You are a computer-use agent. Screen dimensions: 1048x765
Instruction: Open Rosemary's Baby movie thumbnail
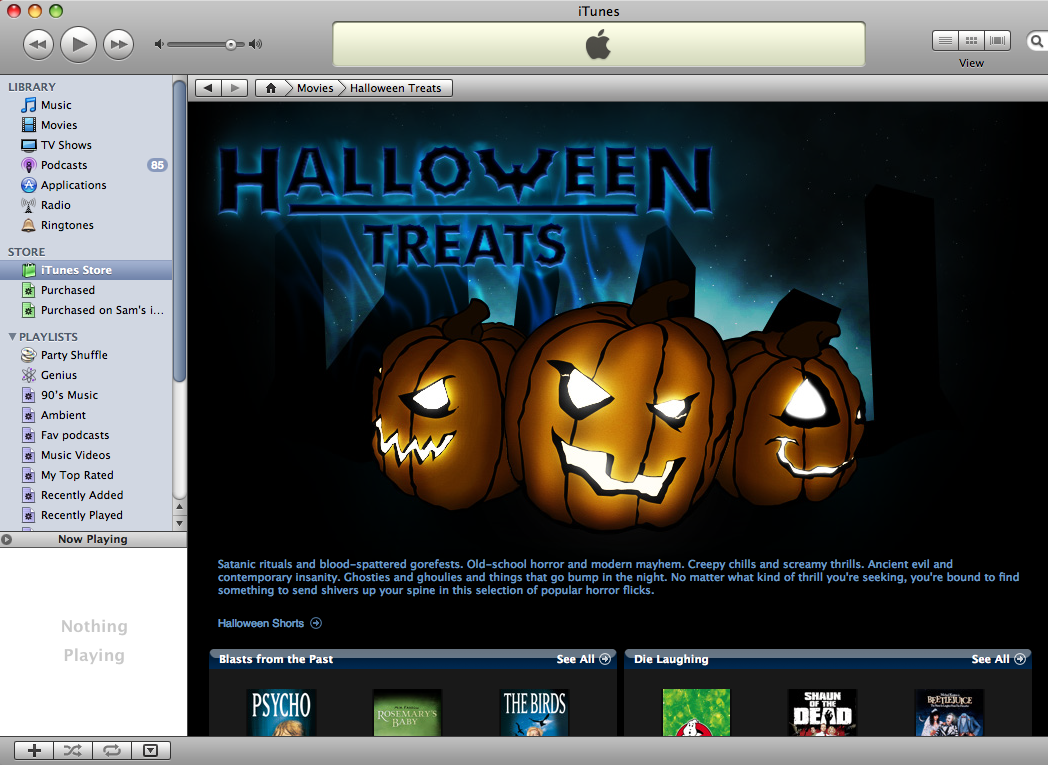tap(407, 712)
